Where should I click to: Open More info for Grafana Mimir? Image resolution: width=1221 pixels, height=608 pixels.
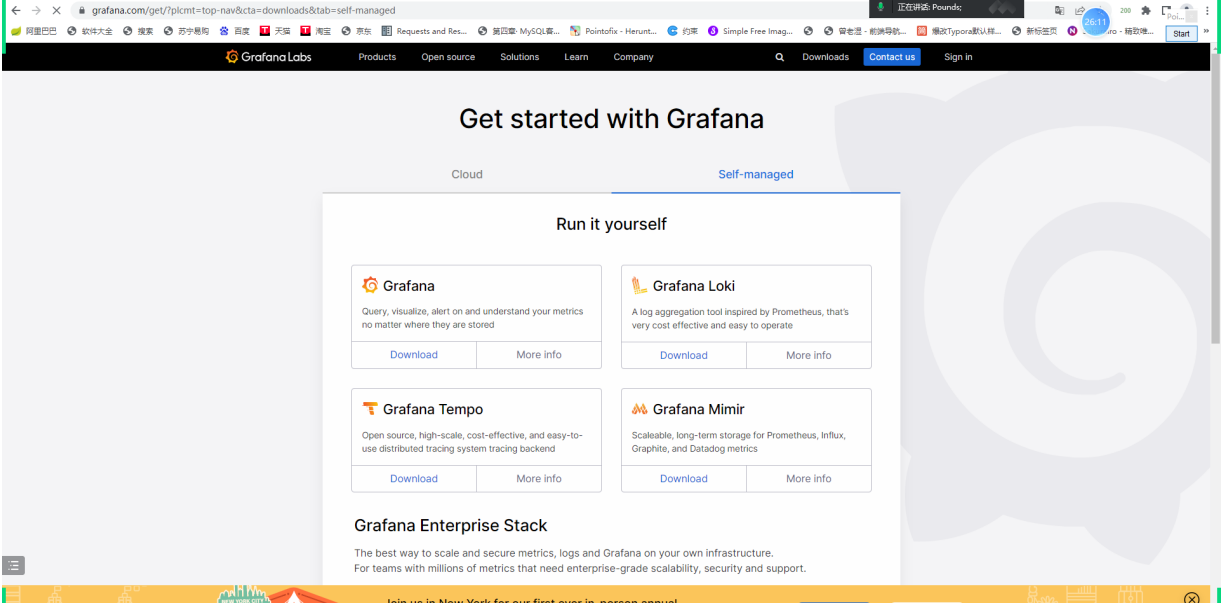pyautogui.click(x=809, y=479)
